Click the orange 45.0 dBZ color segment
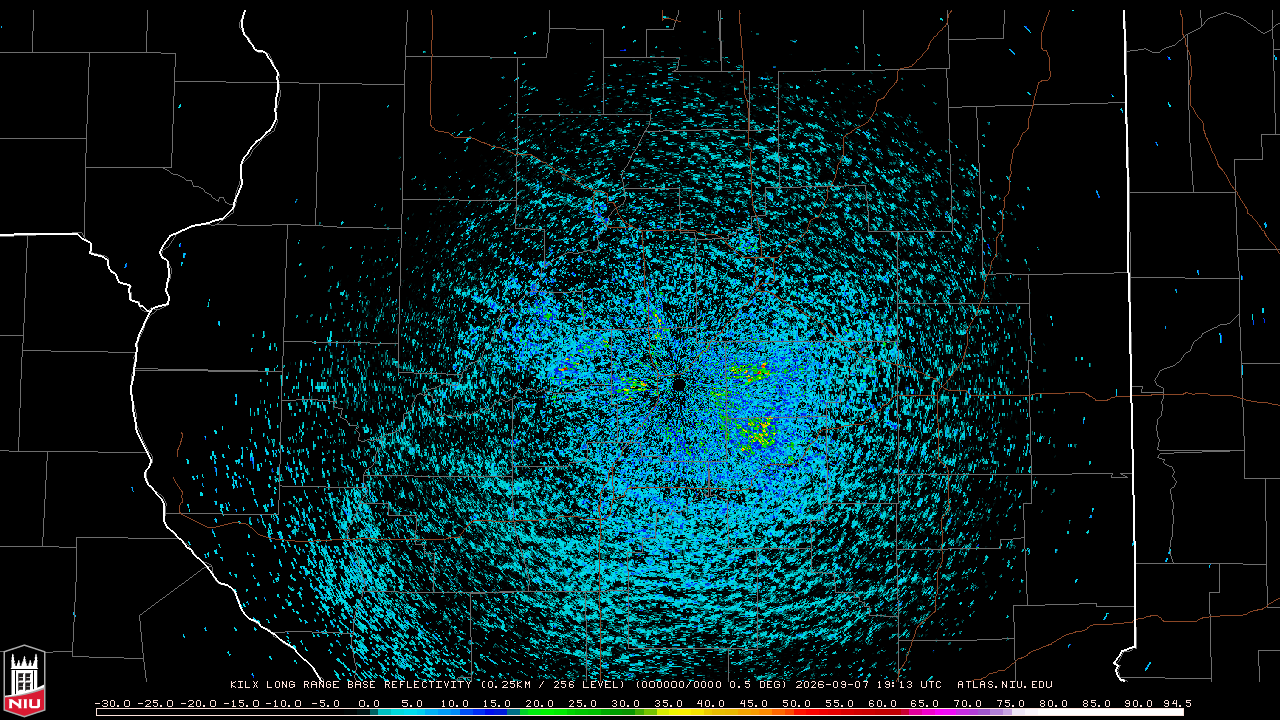This screenshot has width=1280, height=720. (x=754, y=712)
